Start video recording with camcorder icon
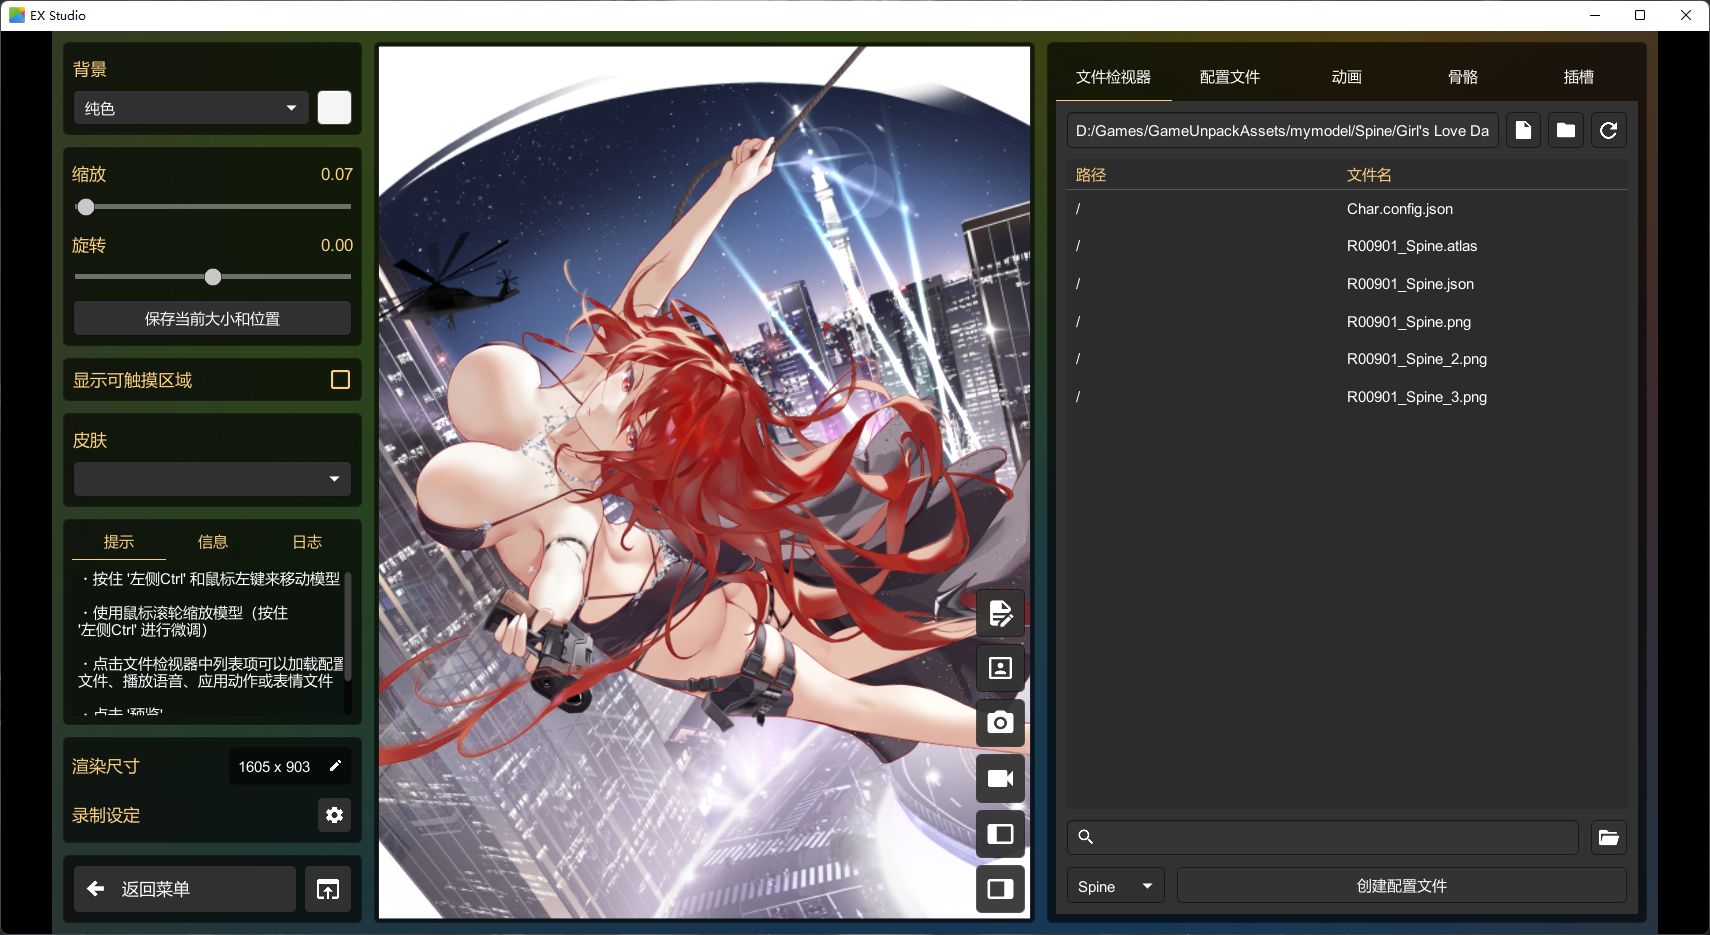 (x=1000, y=779)
